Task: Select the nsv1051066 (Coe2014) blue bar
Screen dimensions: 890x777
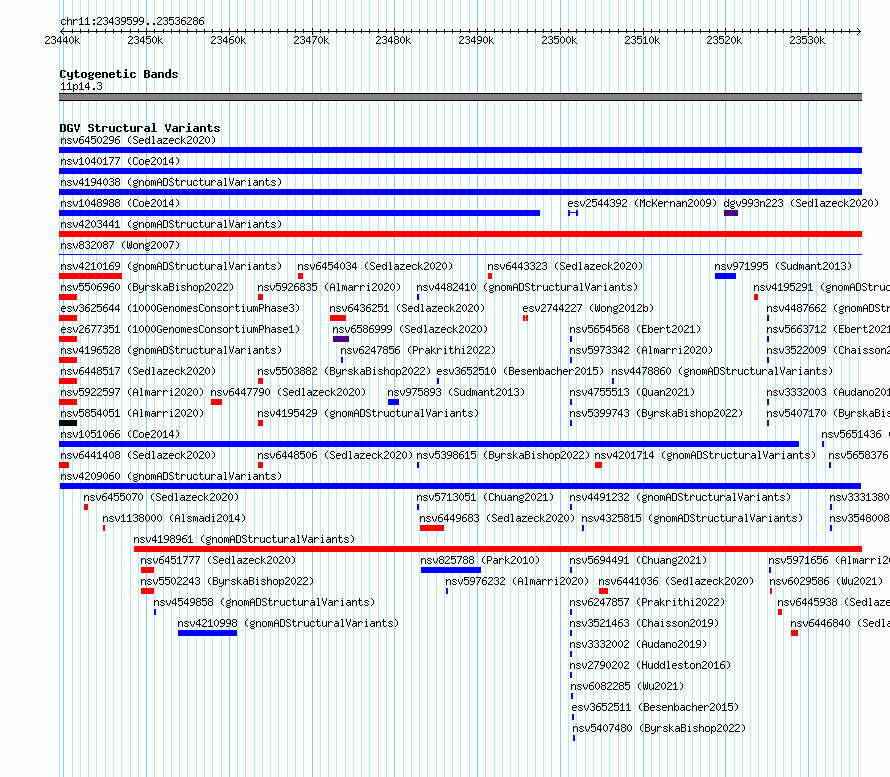Action: (429, 444)
